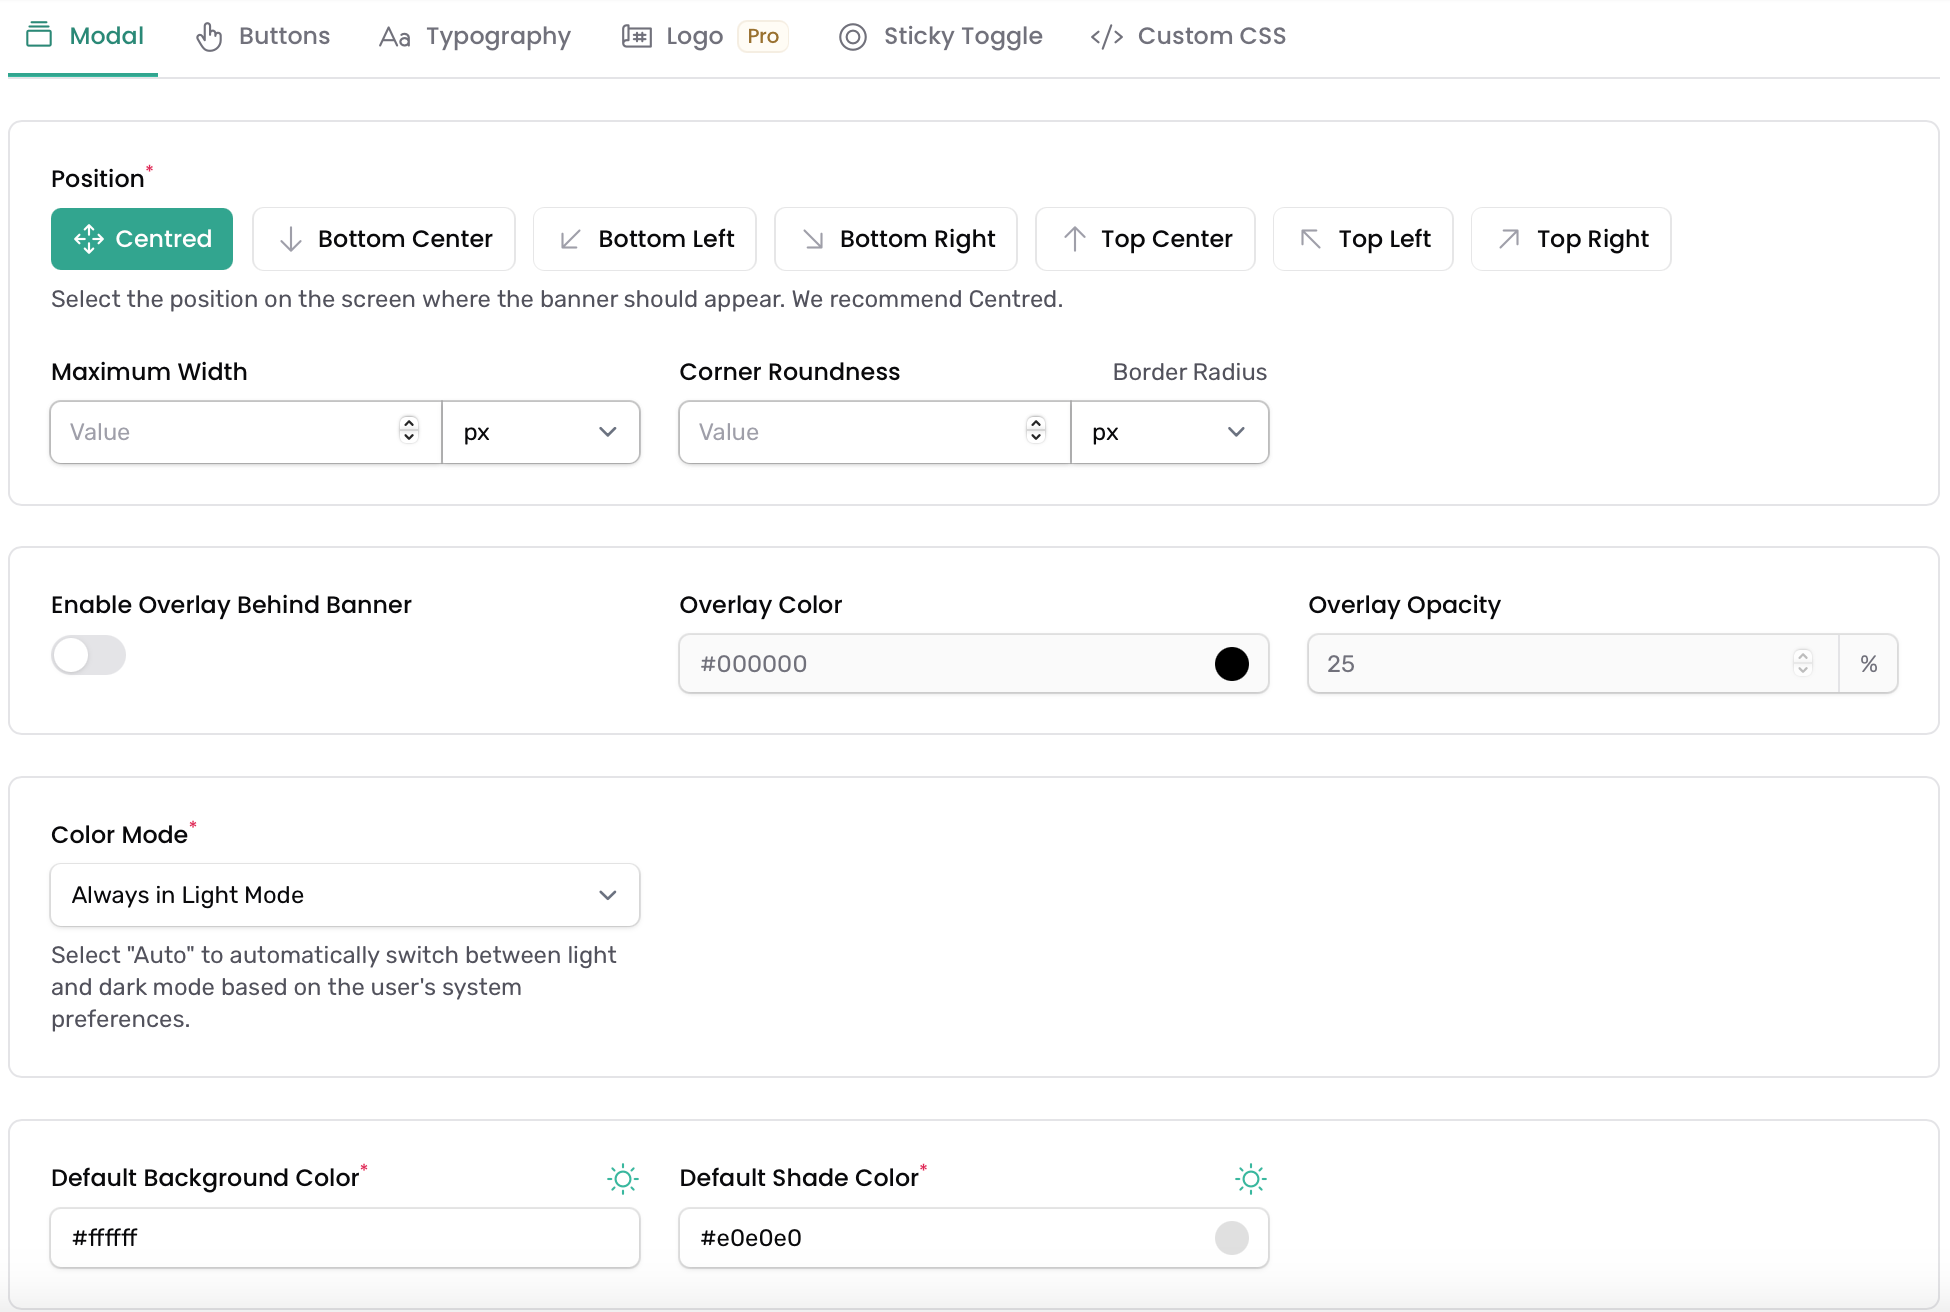Viewport: 1950px width, 1312px height.
Task: Click the diagonal arrow icon on Bottom Left
Action: [x=571, y=239]
